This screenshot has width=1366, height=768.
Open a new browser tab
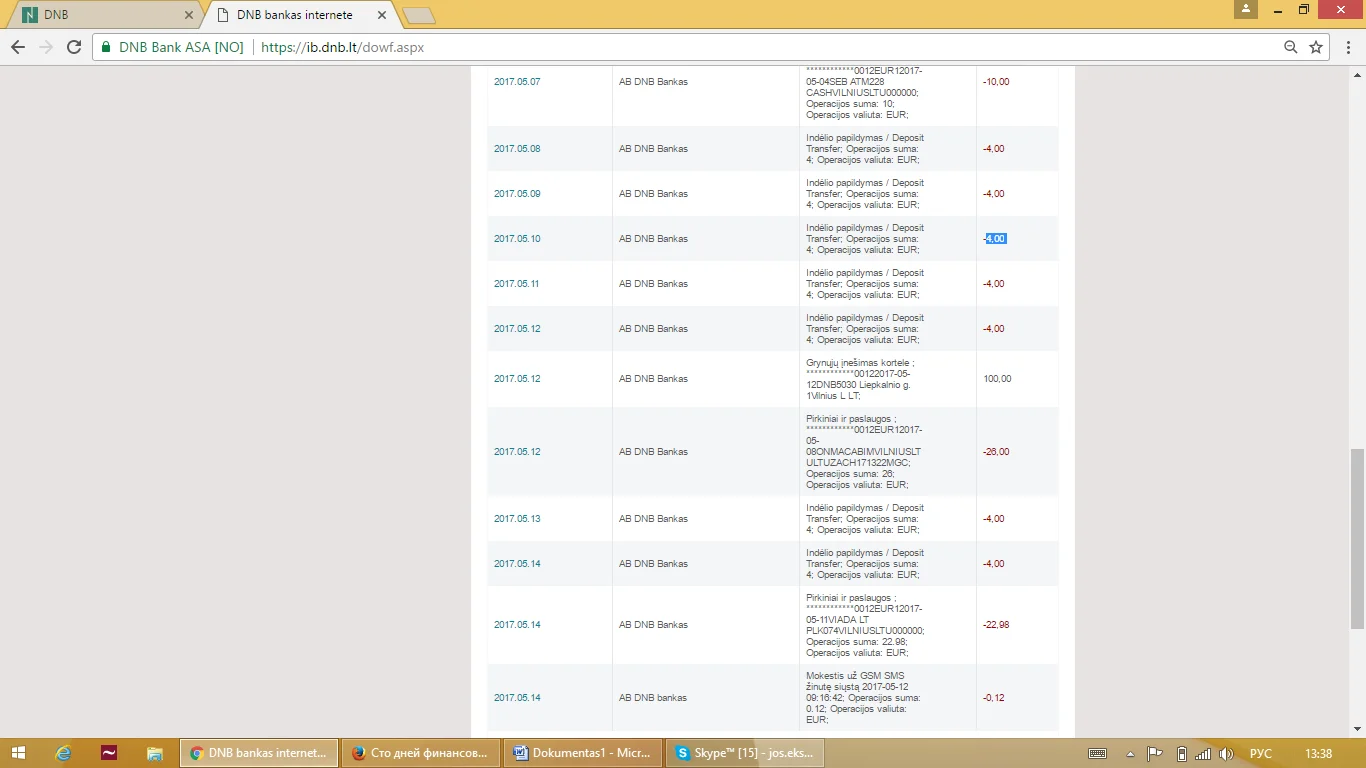click(418, 16)
